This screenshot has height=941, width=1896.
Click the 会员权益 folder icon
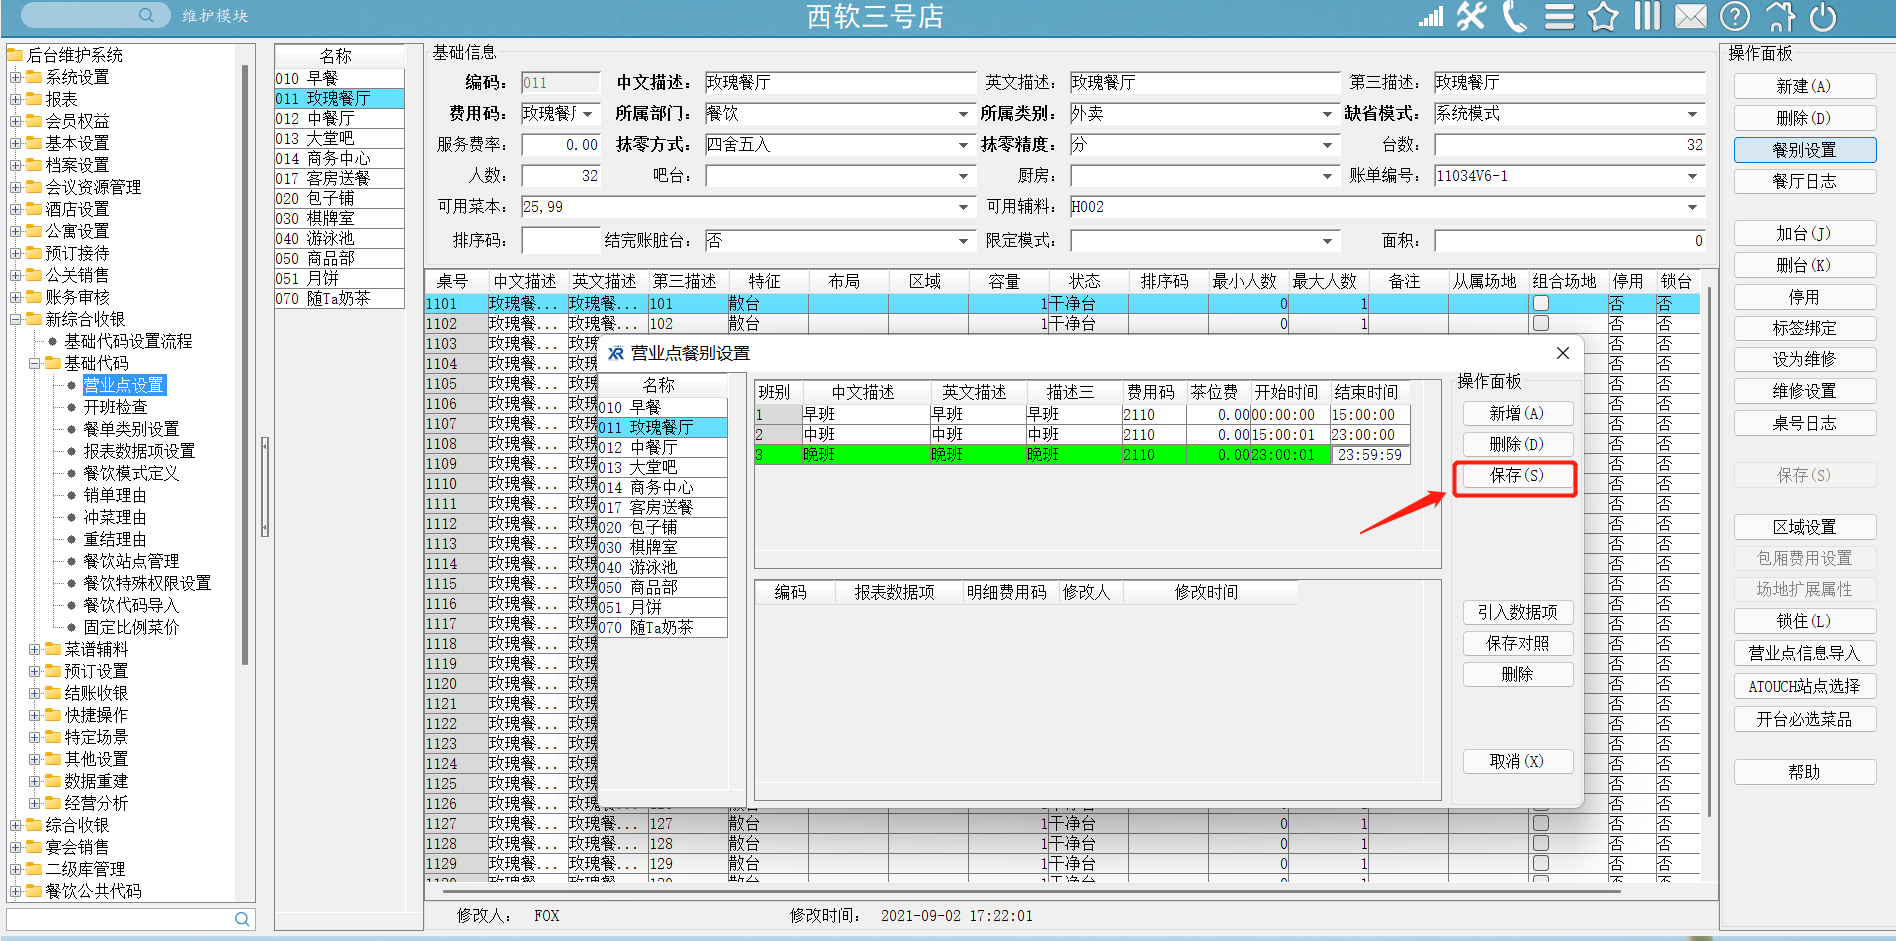pos(34,121)
